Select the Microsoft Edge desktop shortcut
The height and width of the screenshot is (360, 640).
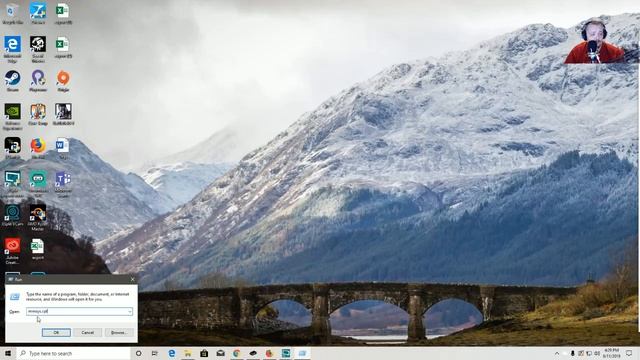pyautogui.click(x=13, y=49)
